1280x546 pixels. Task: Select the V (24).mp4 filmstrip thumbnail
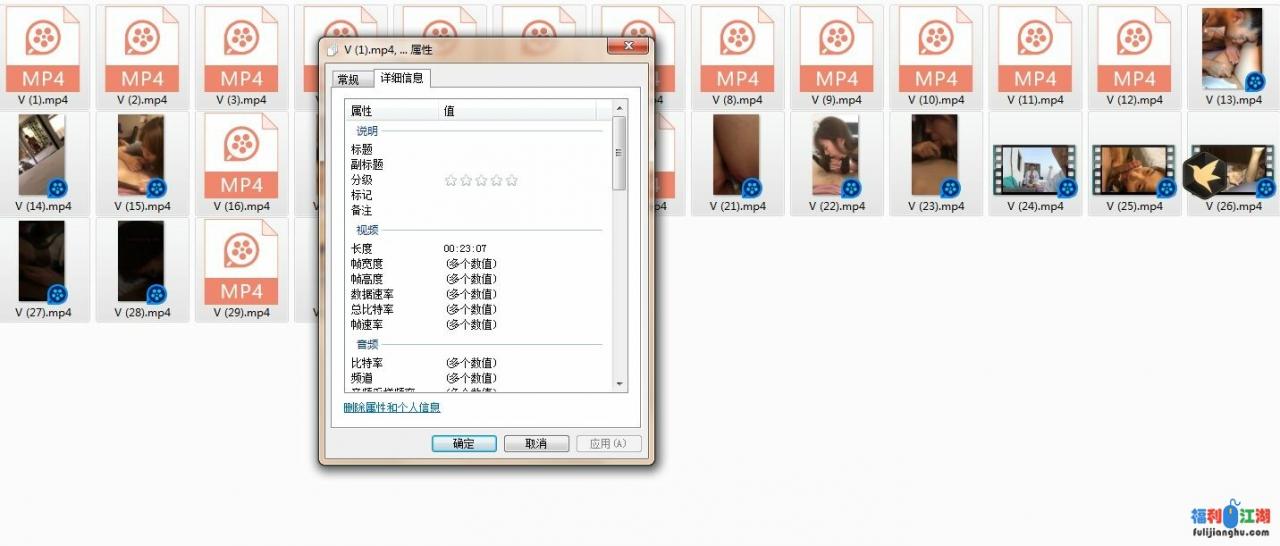(x=1034, y=169)
